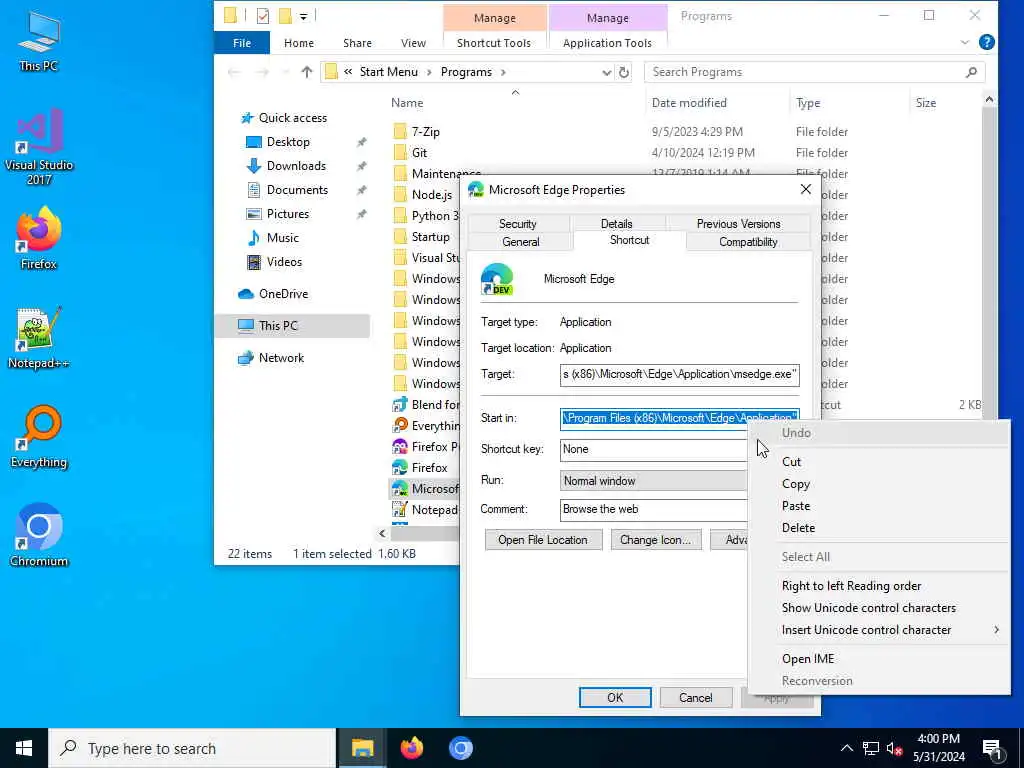
Task: Select the Firefox desktop shortcut
Action: [x=39, y=238]
